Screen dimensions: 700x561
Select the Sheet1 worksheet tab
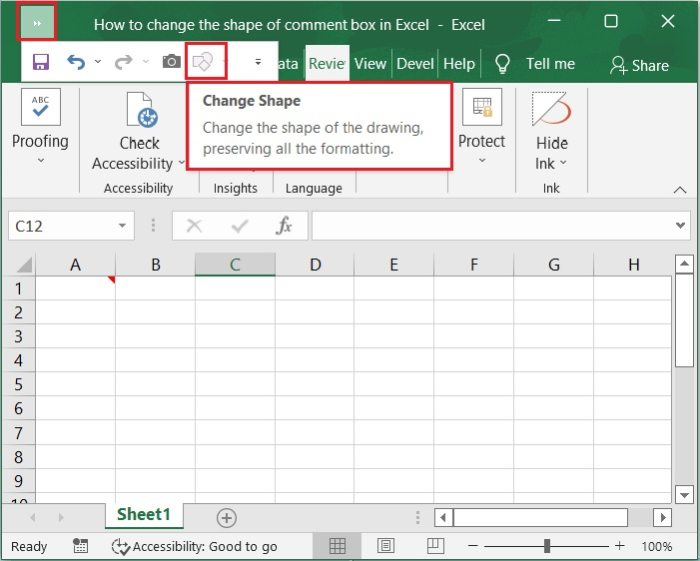144,515
